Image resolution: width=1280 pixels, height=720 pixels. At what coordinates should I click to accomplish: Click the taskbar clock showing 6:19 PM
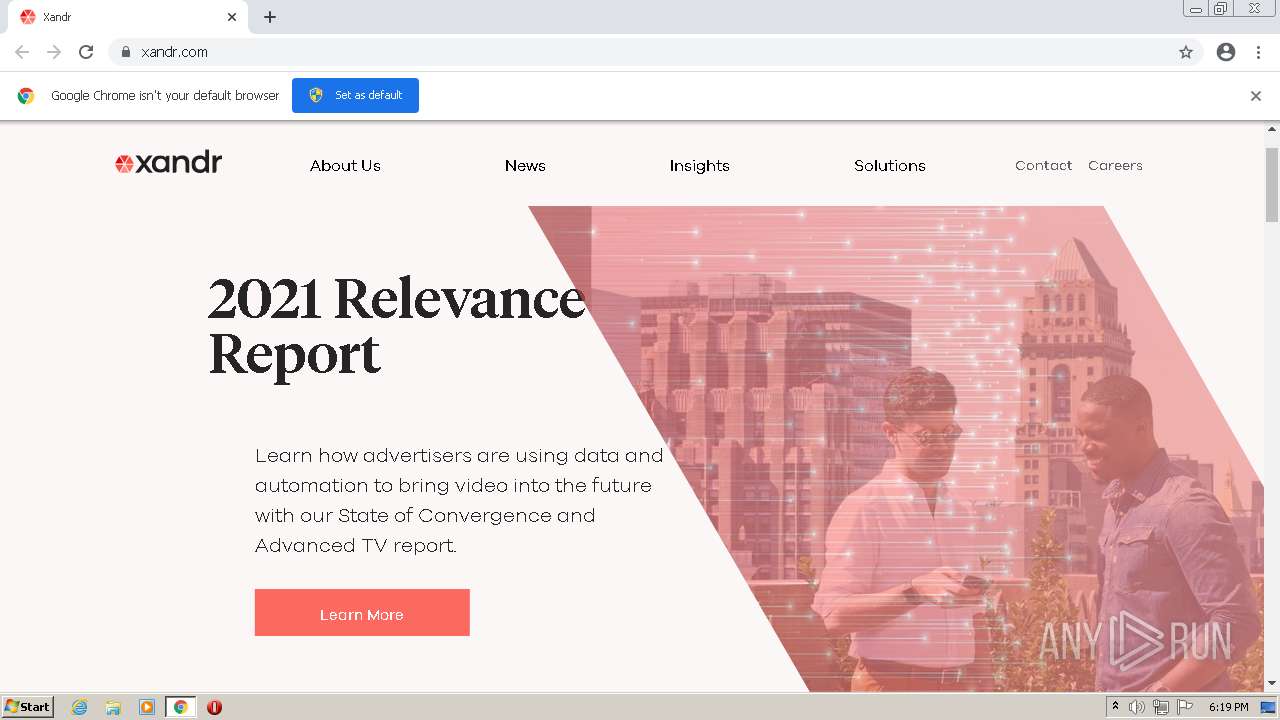pos(1228,707)
